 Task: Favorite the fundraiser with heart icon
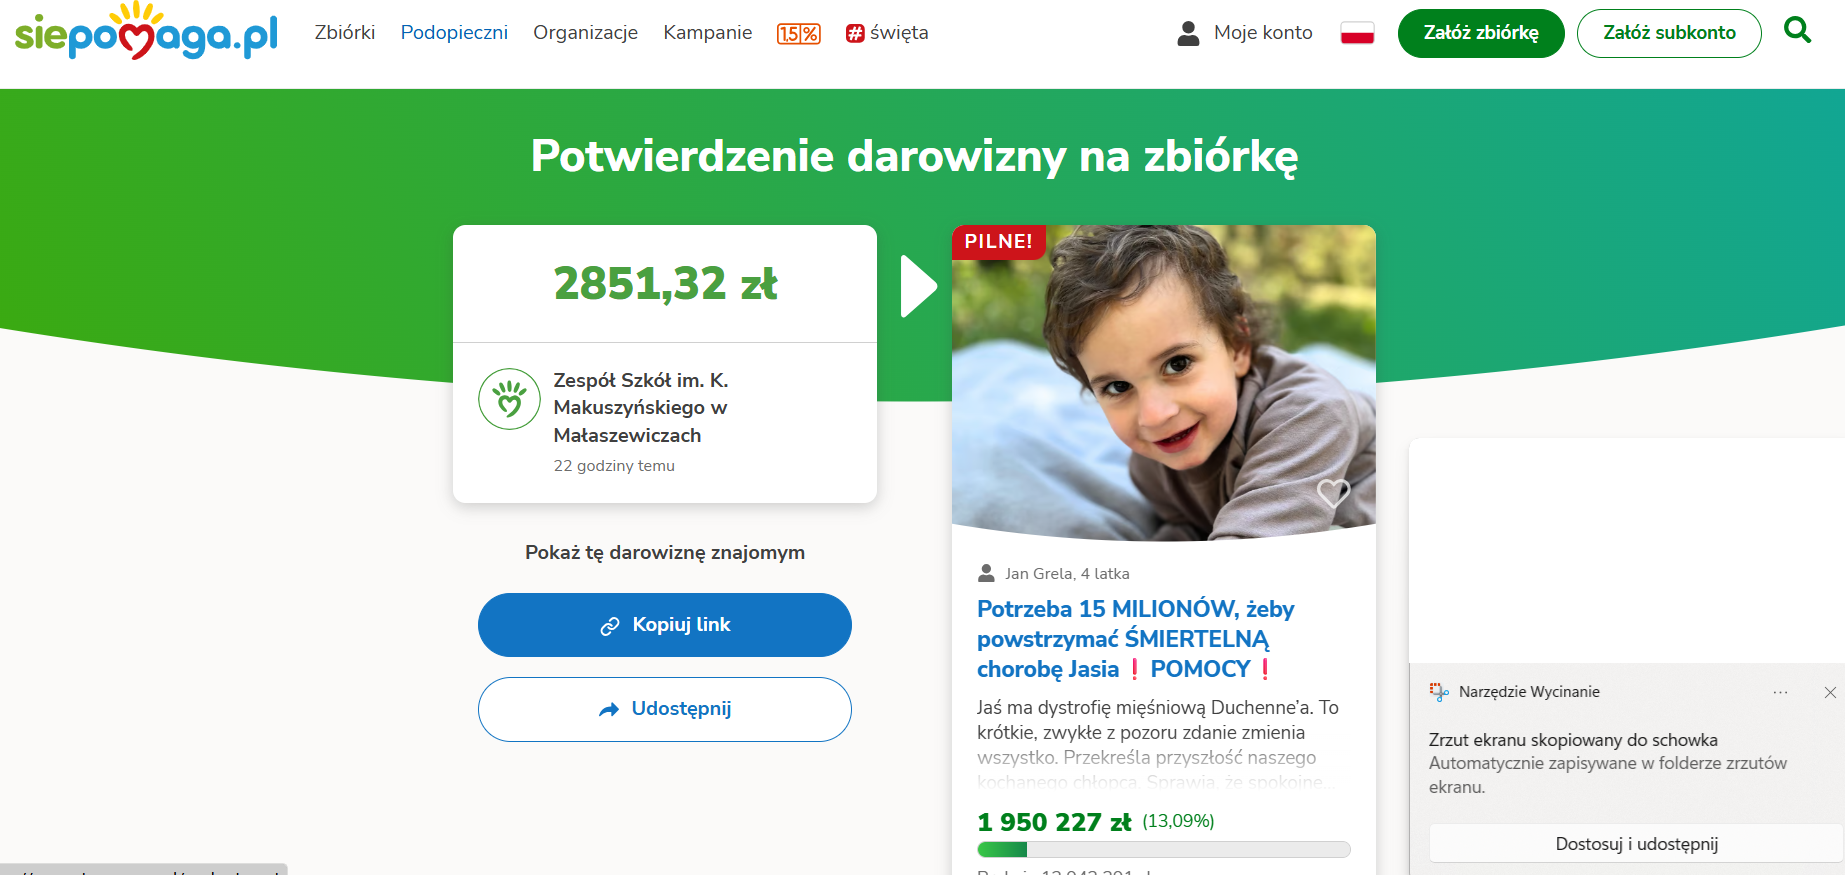click(1333, 492)
